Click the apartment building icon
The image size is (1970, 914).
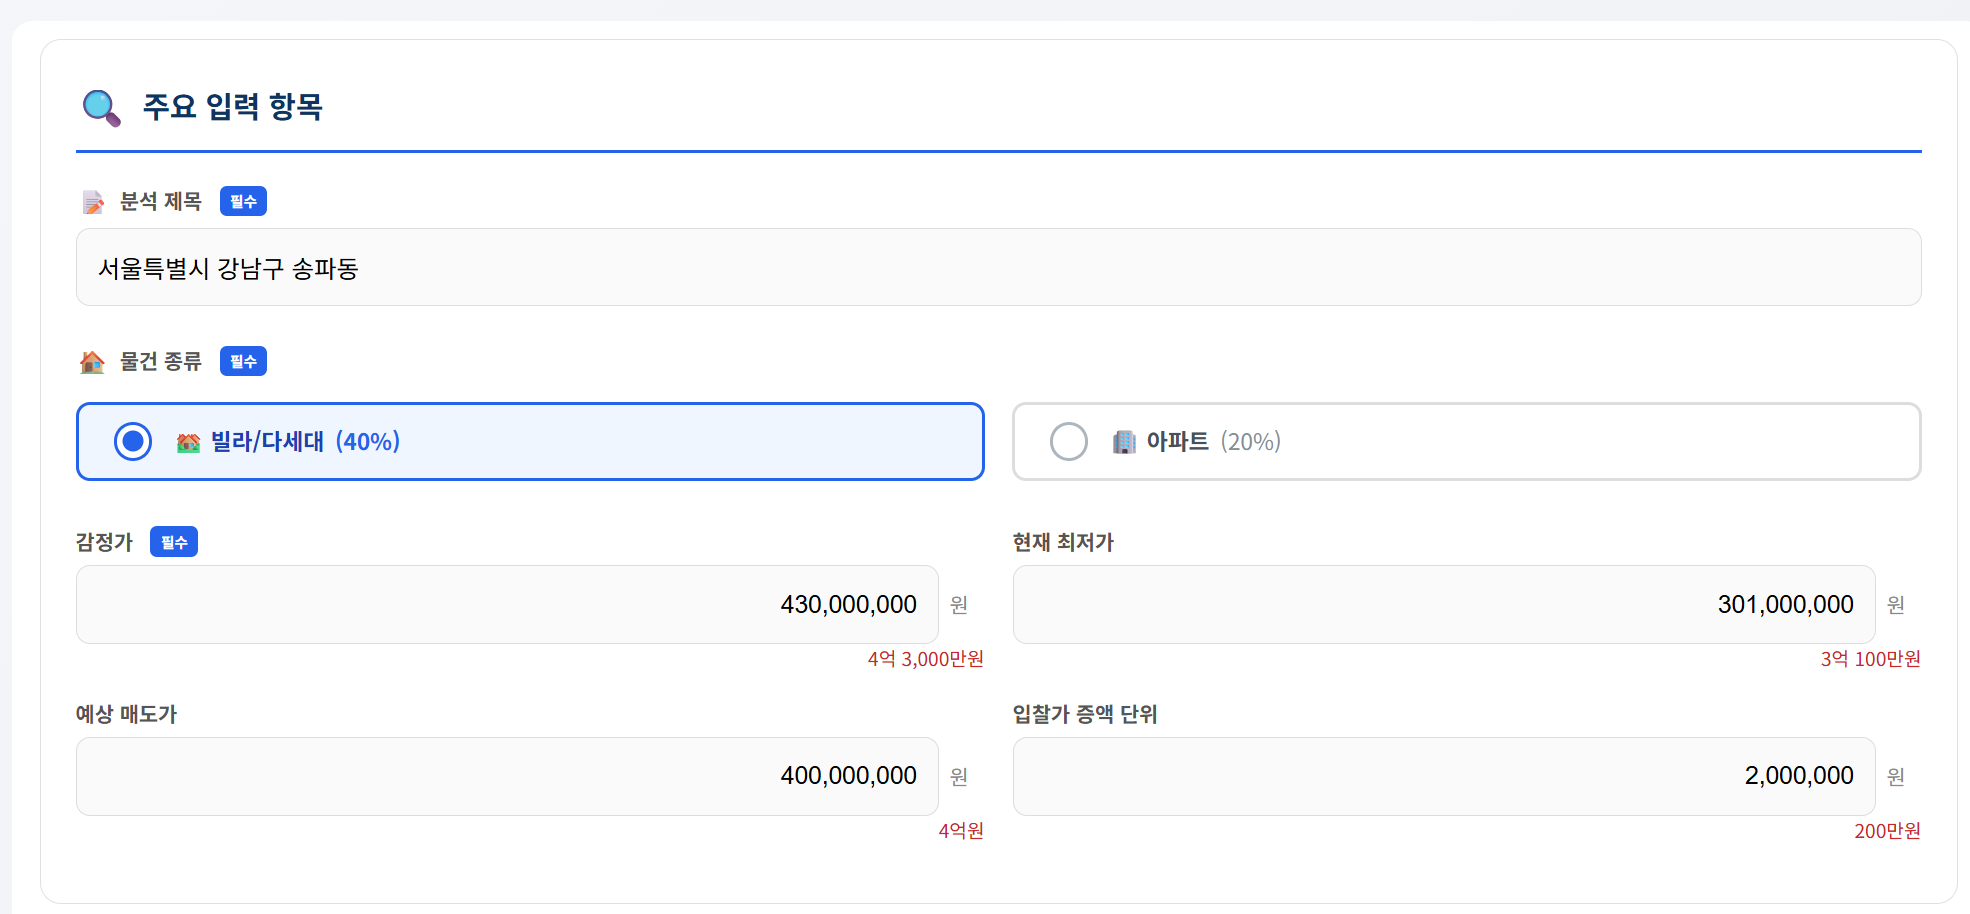pos(1124,442)
